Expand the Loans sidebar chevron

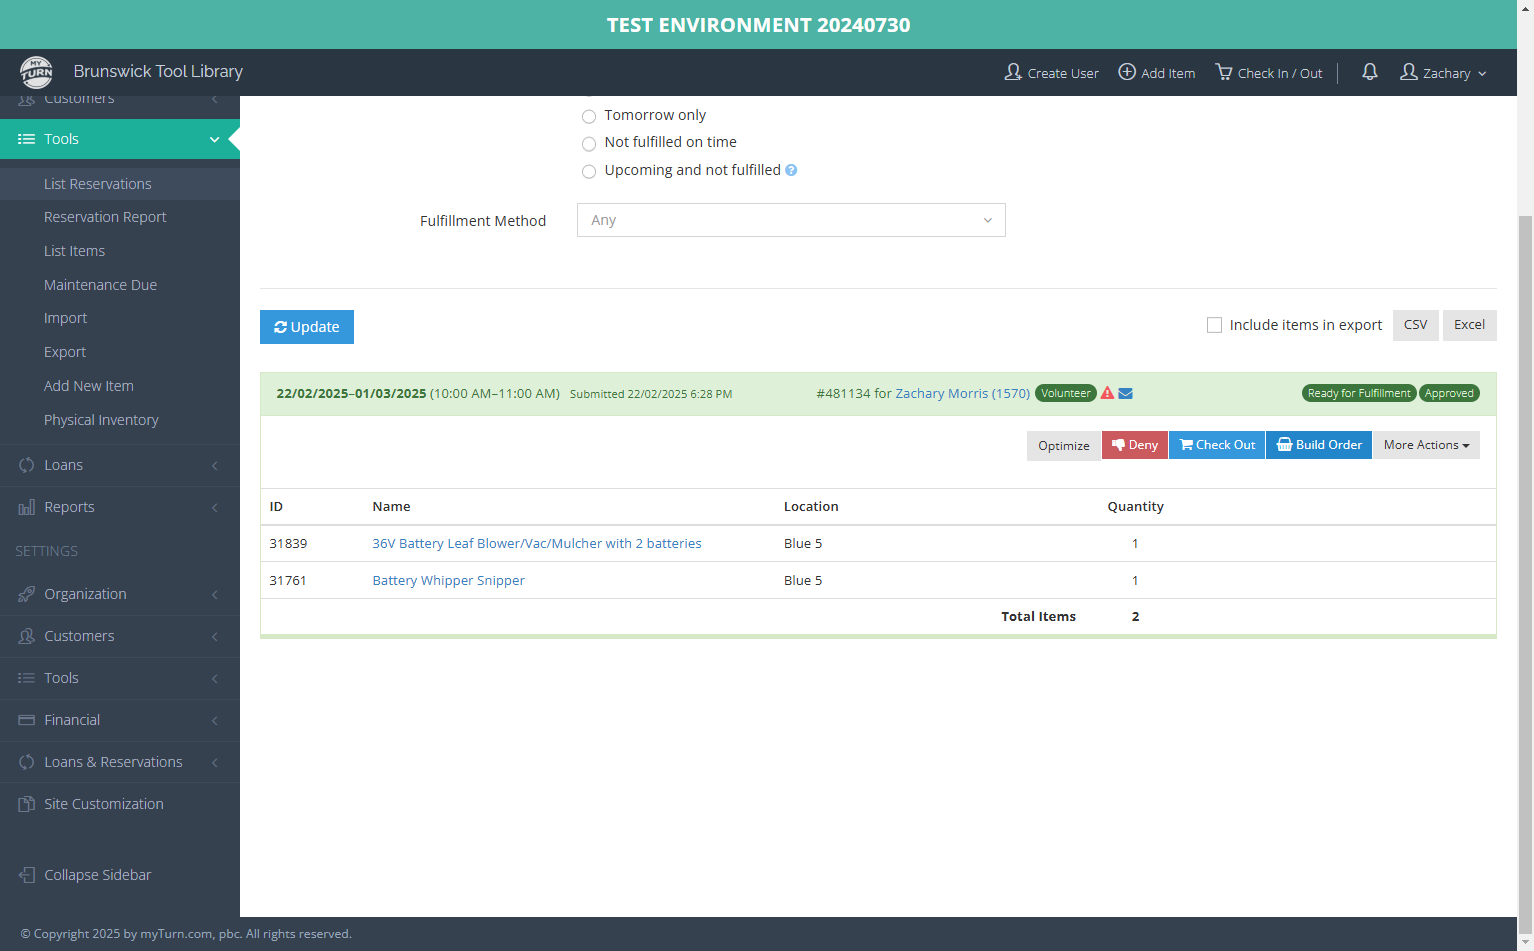[x=214, y=465]
